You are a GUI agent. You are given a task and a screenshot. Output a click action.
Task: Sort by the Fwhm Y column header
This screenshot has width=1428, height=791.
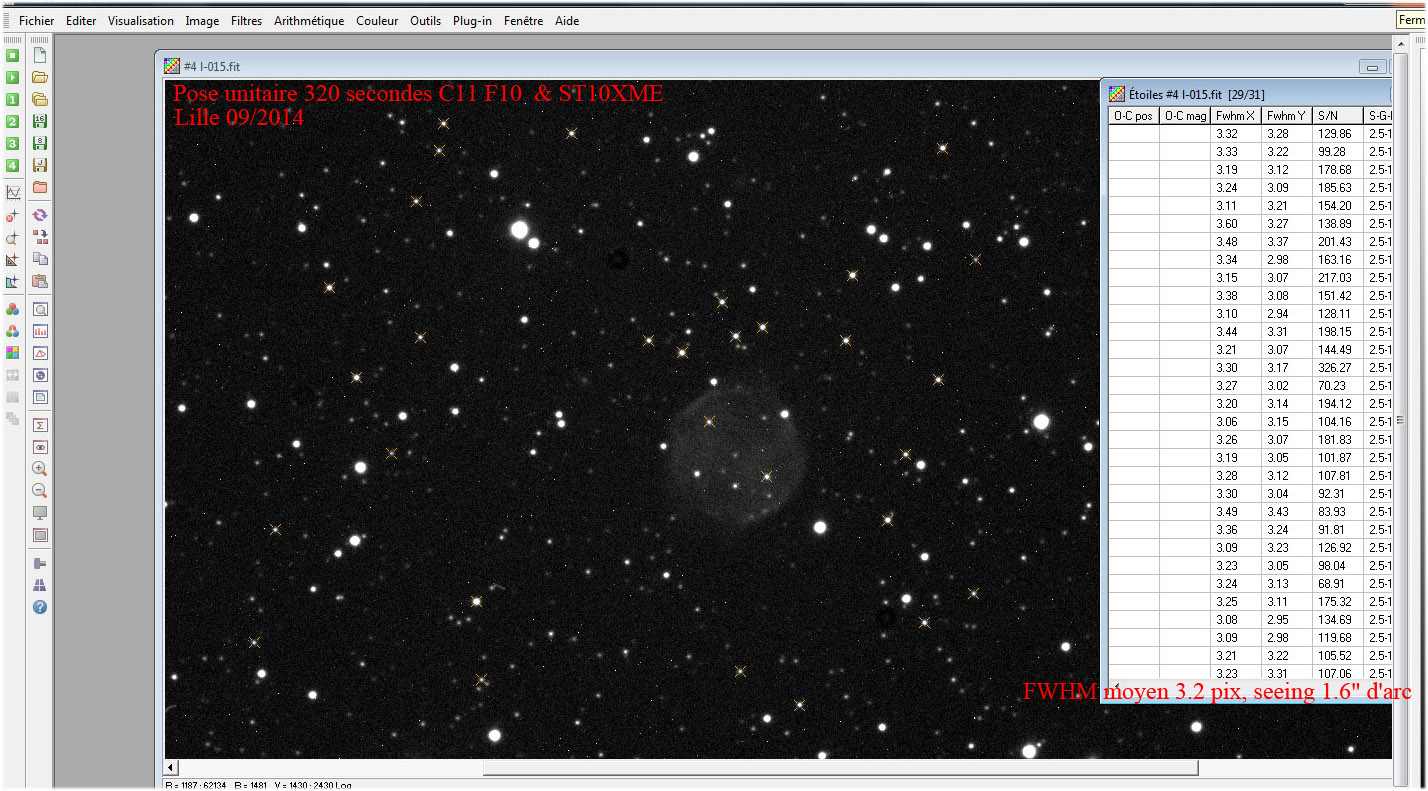click(1287, 116)
